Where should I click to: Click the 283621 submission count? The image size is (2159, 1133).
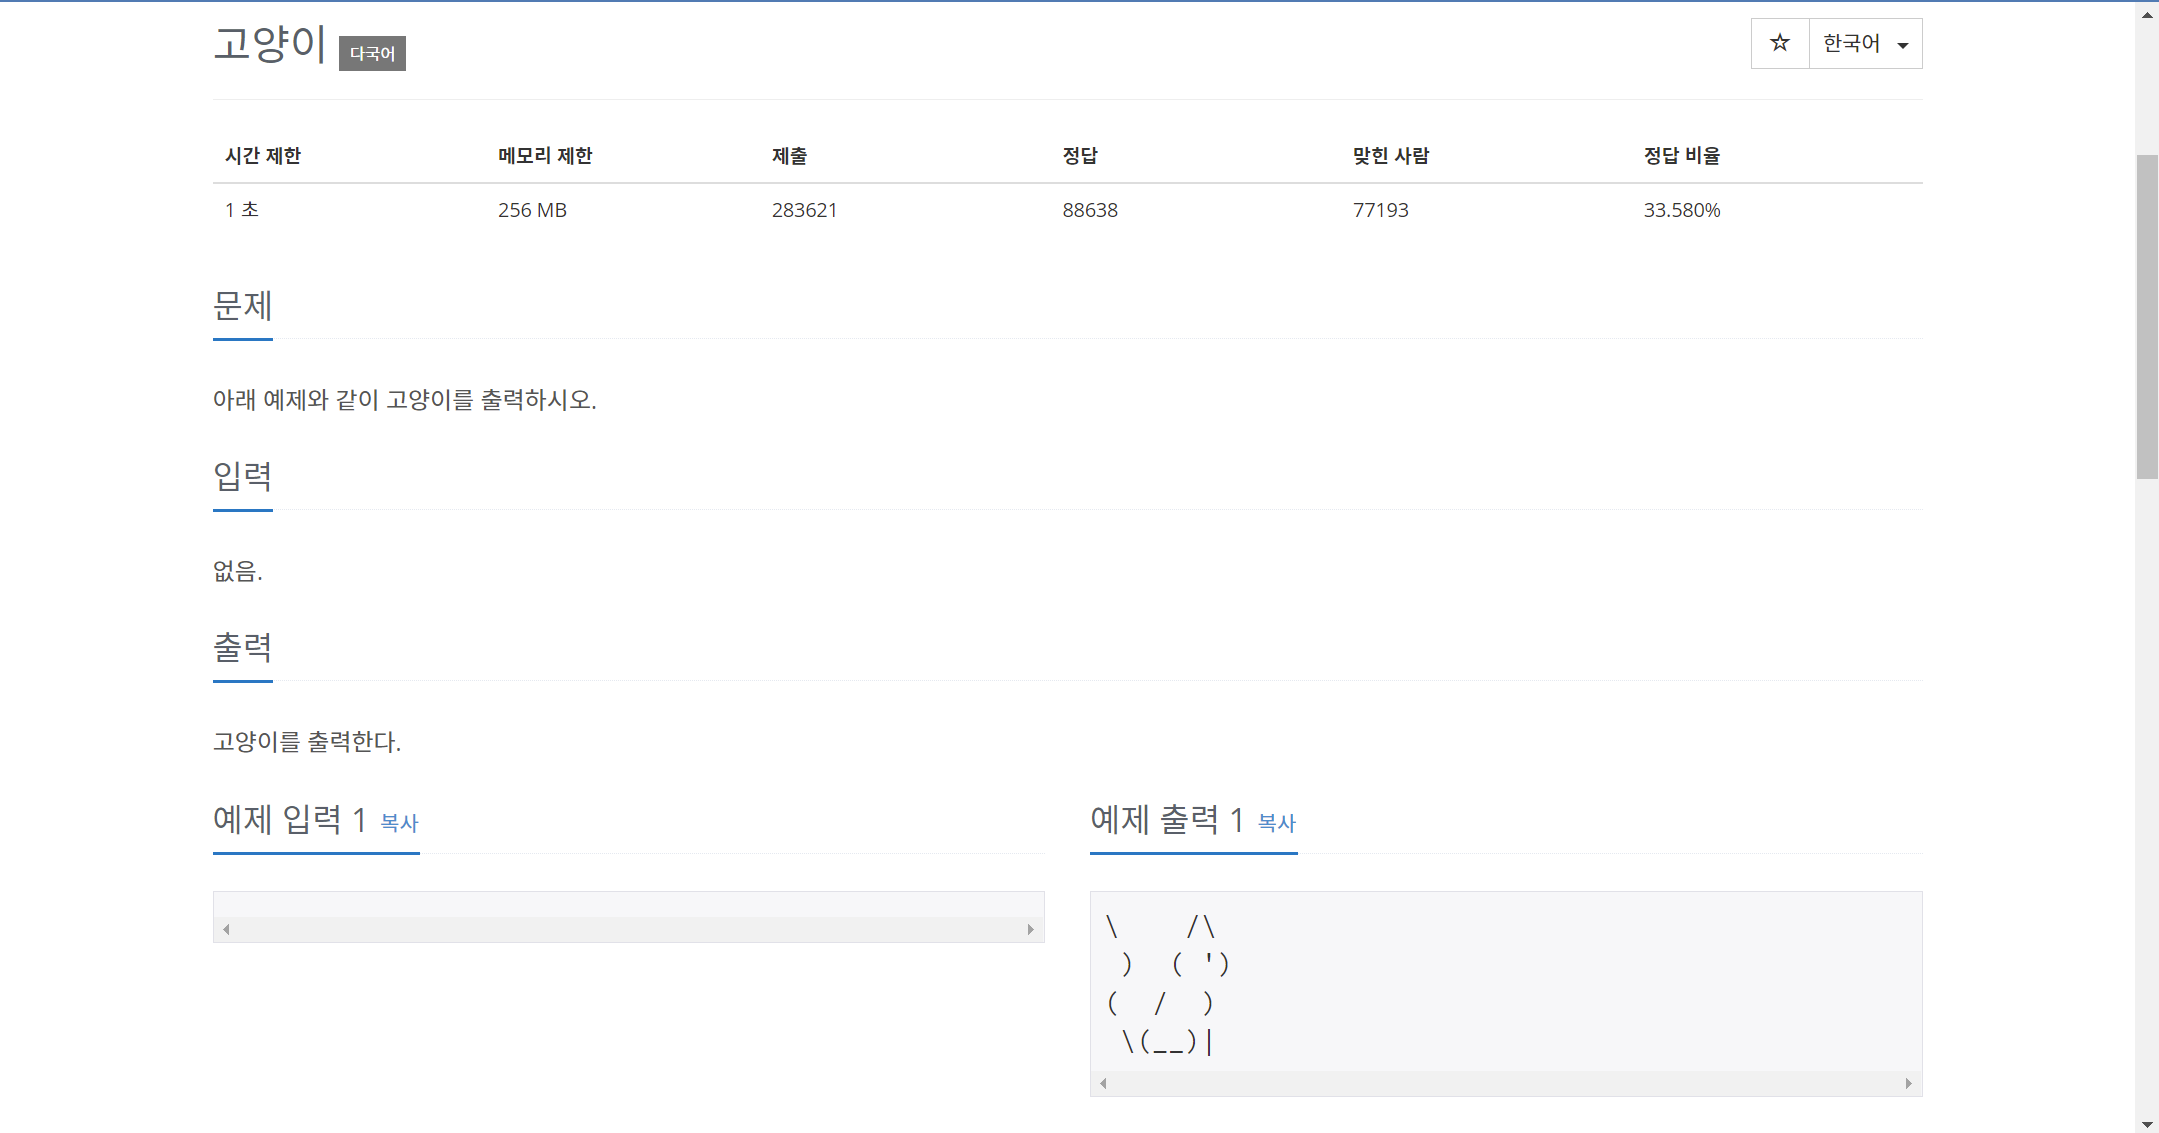click(x=804, y=210)
